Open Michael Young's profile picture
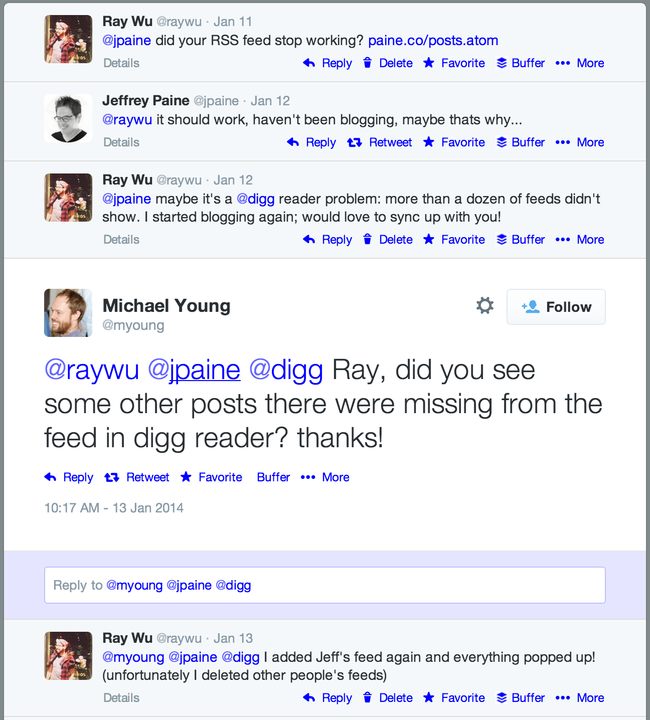 pos(68,313)
